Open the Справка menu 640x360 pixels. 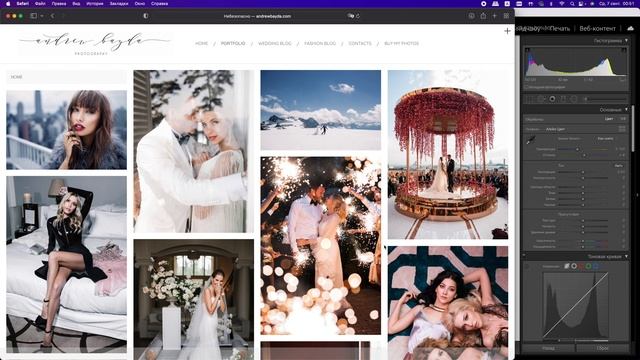(x=159, y=4)
